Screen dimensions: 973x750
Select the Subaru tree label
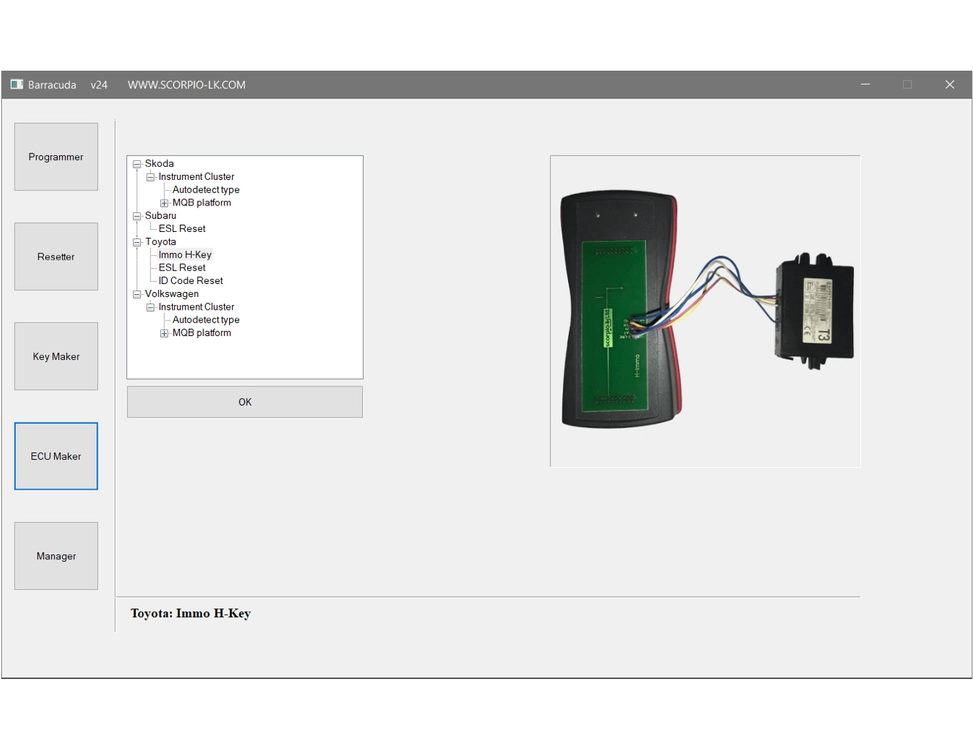click(160, 216)
